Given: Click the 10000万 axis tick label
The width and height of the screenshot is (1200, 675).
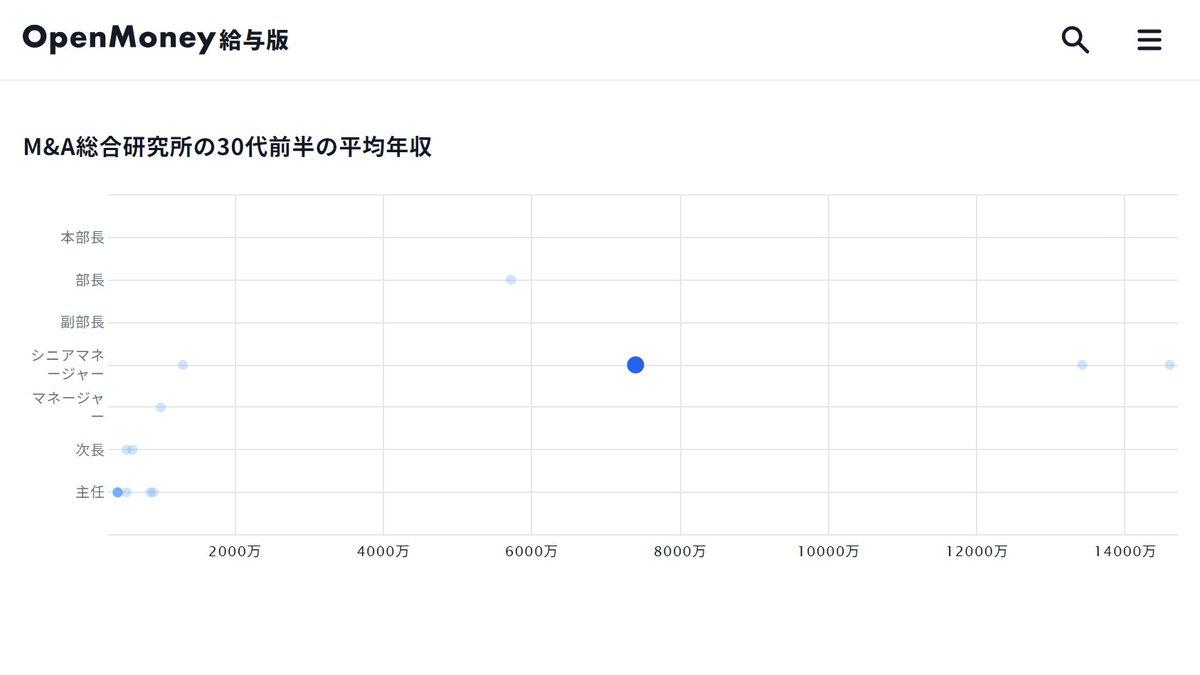Looking at the screenshot, I should (x=829, y=551).
